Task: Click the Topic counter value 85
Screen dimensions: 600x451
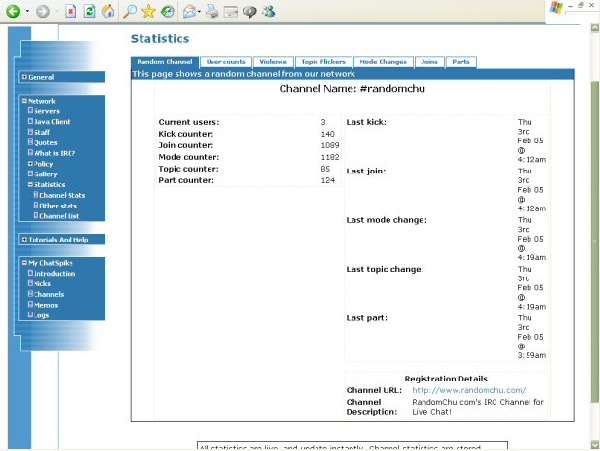Action: (x=325, y=169)
